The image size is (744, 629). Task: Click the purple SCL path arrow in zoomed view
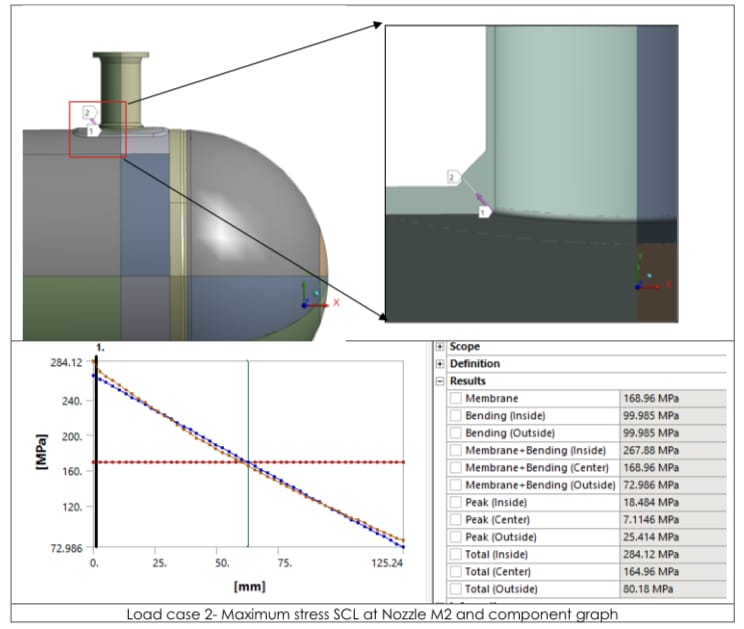point(478,197)
